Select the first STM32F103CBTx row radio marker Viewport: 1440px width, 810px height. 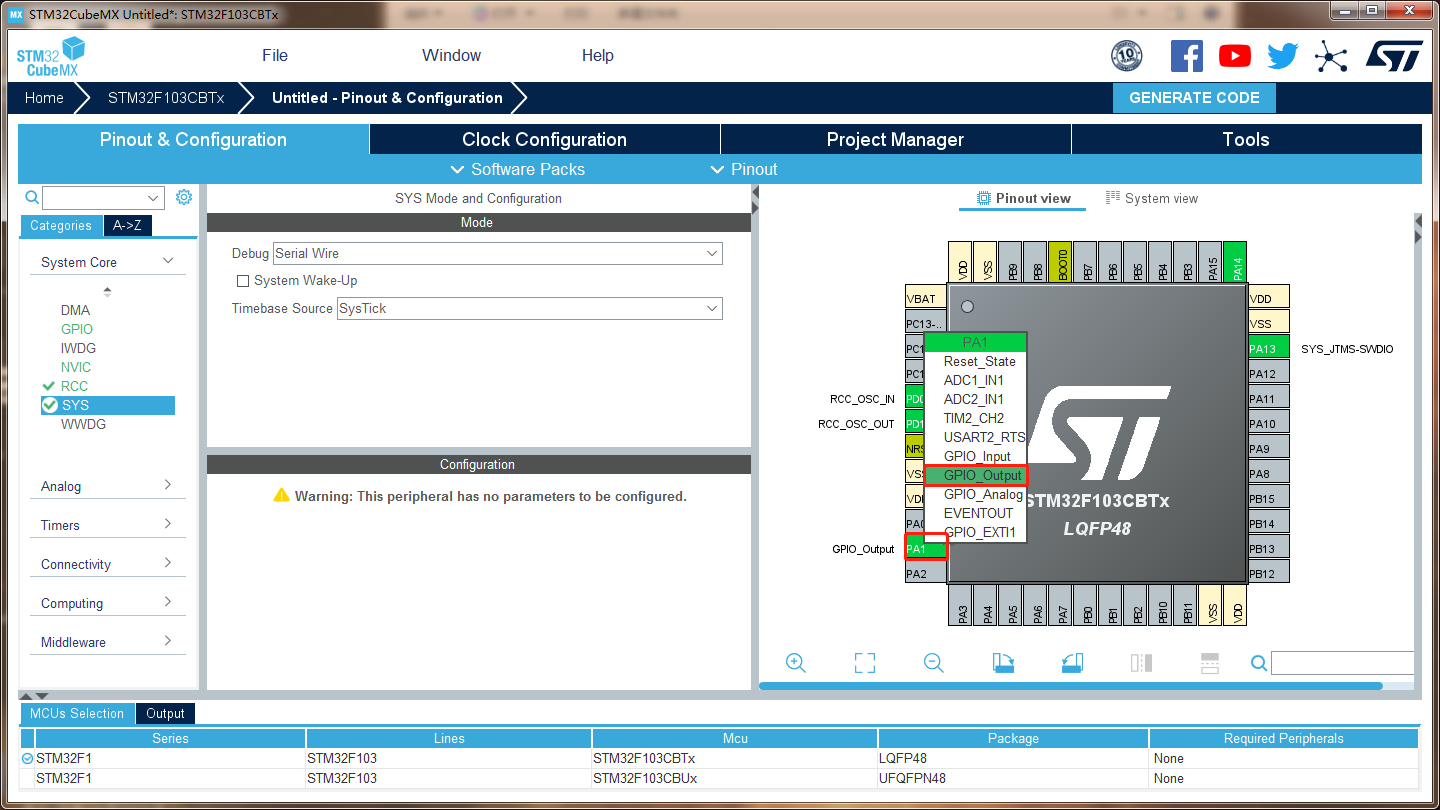[x=27, y=759]
